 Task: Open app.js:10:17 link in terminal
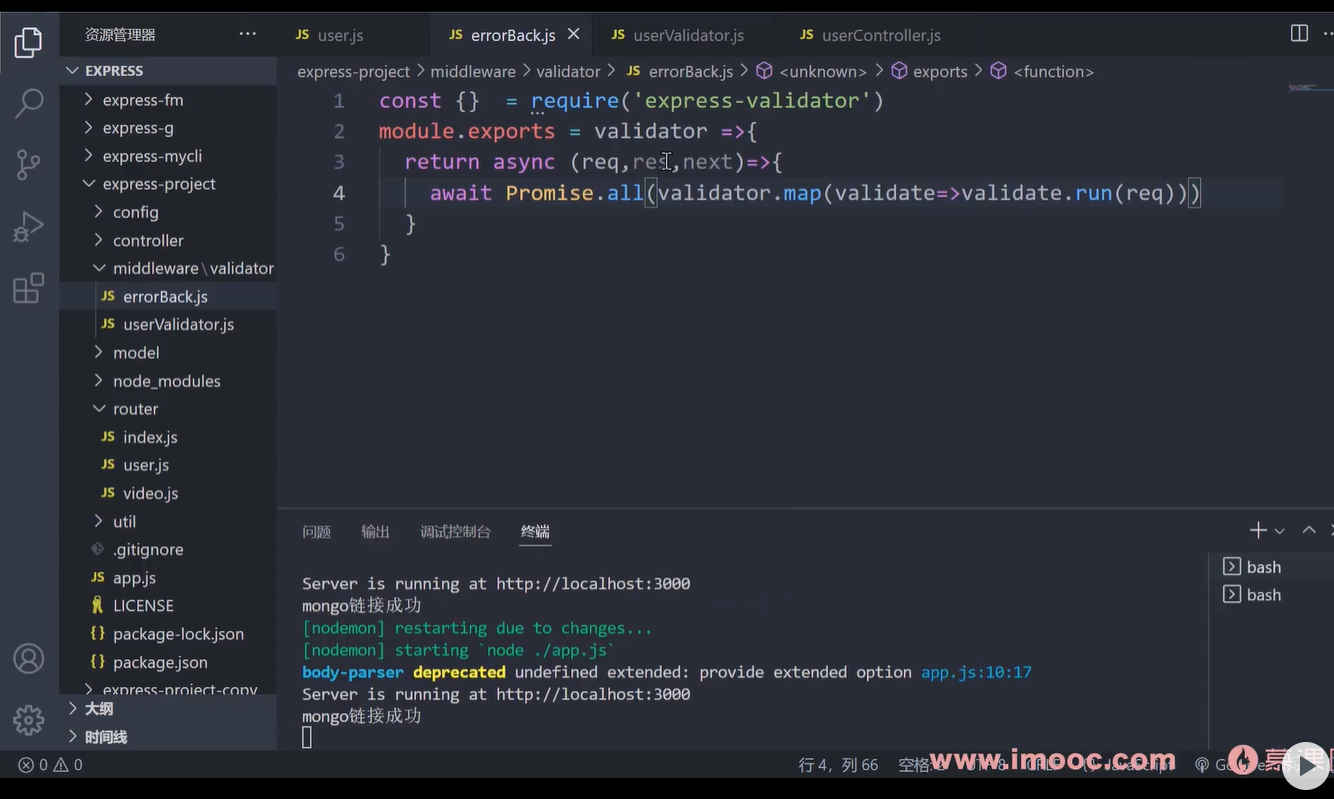click(976, 672)
